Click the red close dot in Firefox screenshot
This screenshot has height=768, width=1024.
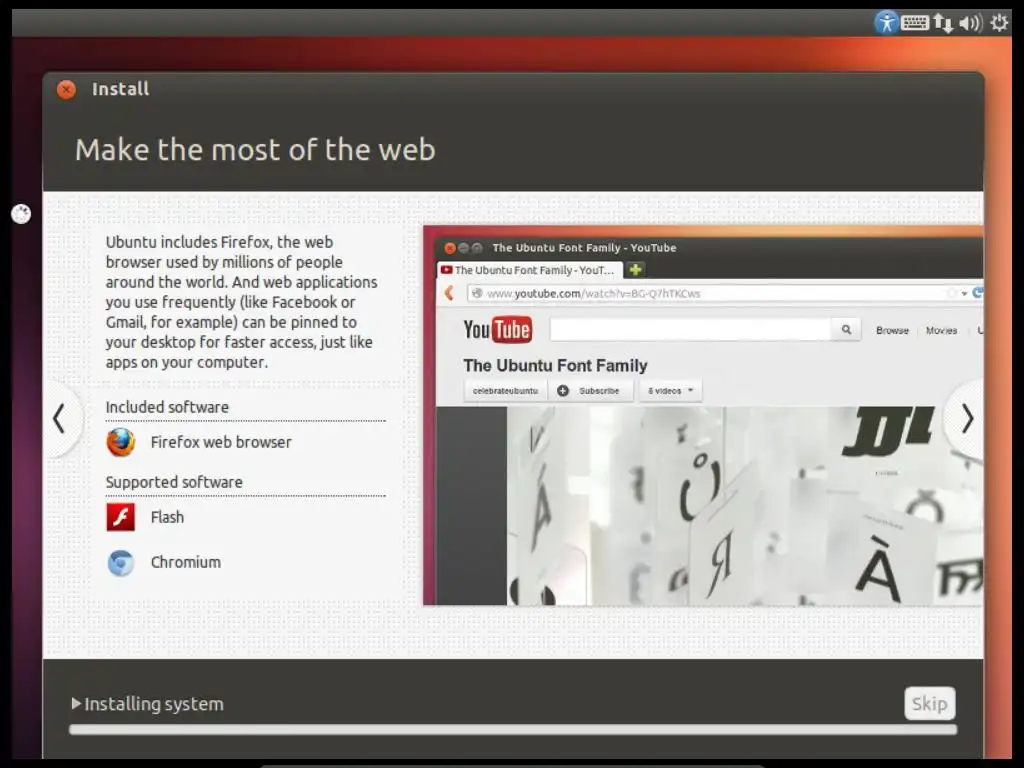449,248
